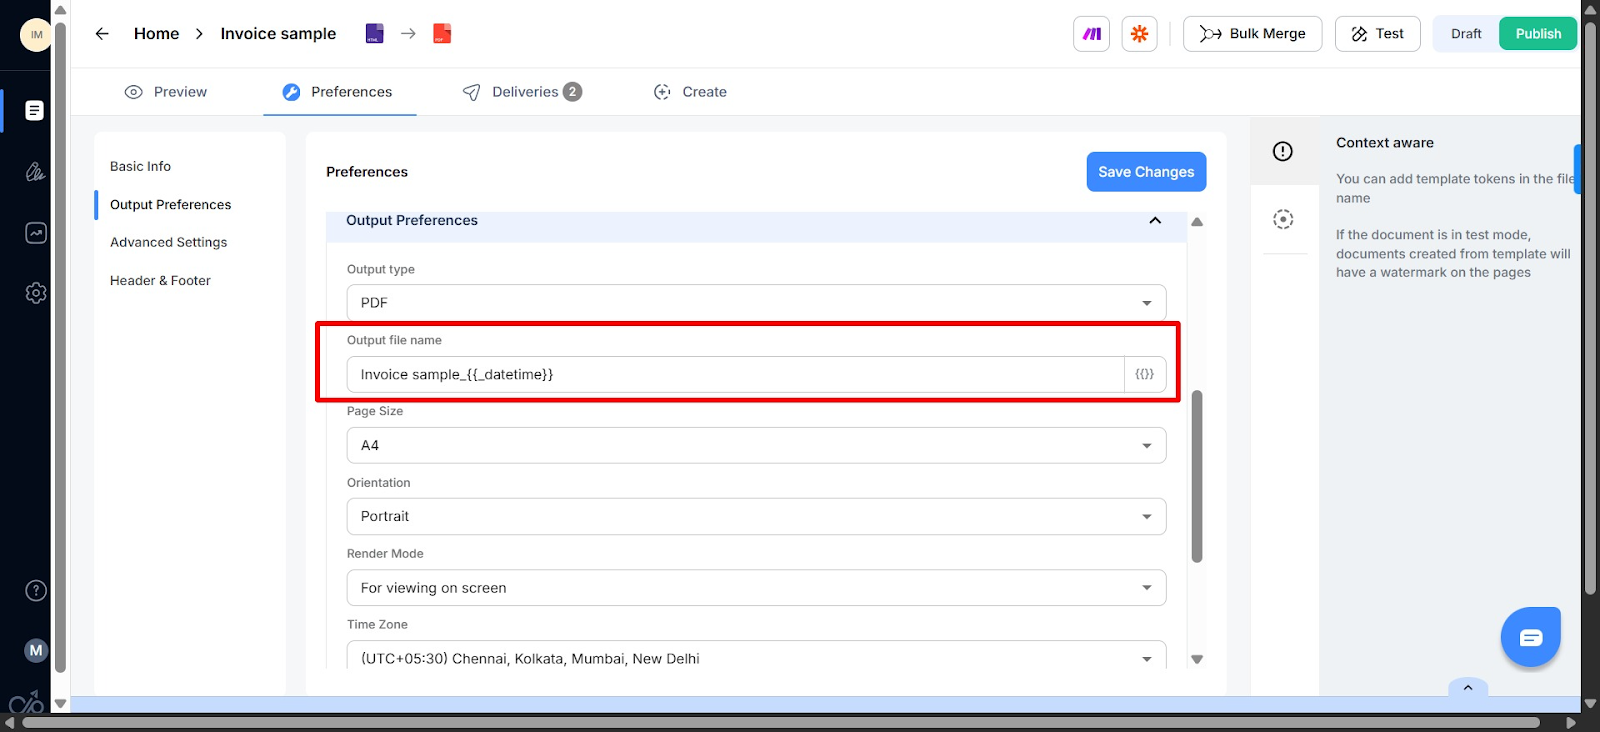The height and width of the screenshot is (732, 1600).
Task: Click the Deliveries count badge showing 2
Action: tap(572, 92)
